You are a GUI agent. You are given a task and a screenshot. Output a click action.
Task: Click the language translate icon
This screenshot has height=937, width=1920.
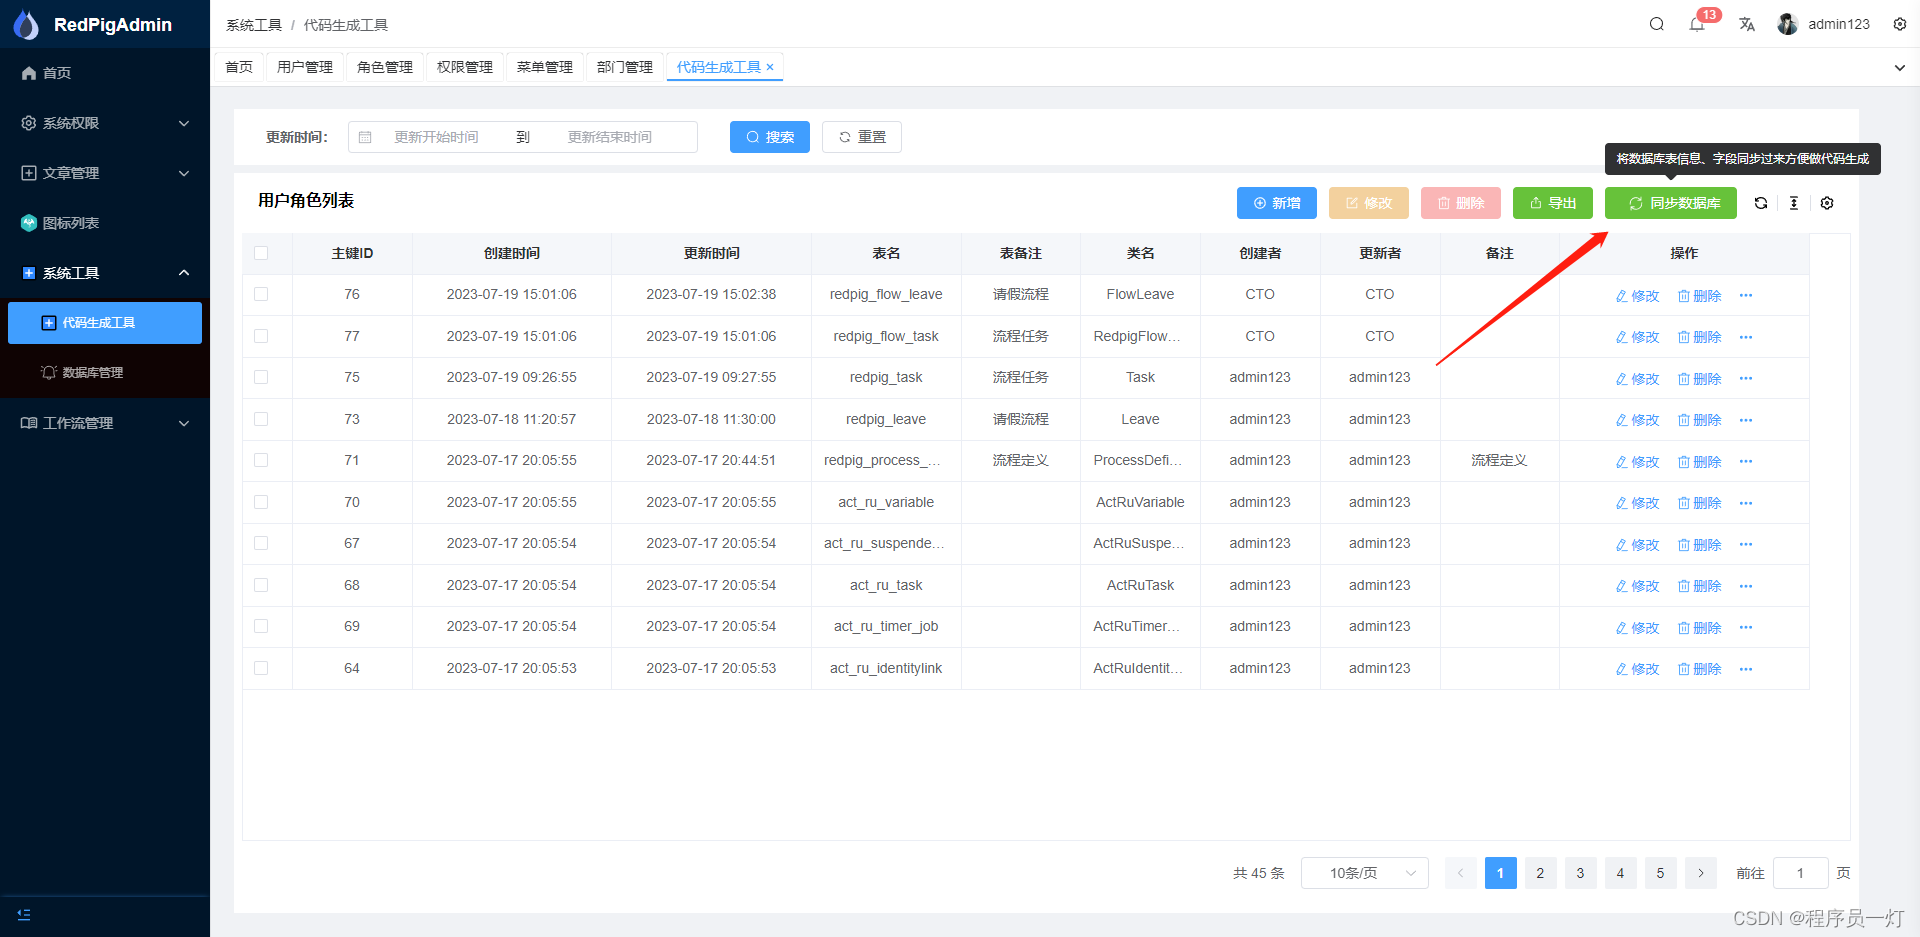point(1747,24)
